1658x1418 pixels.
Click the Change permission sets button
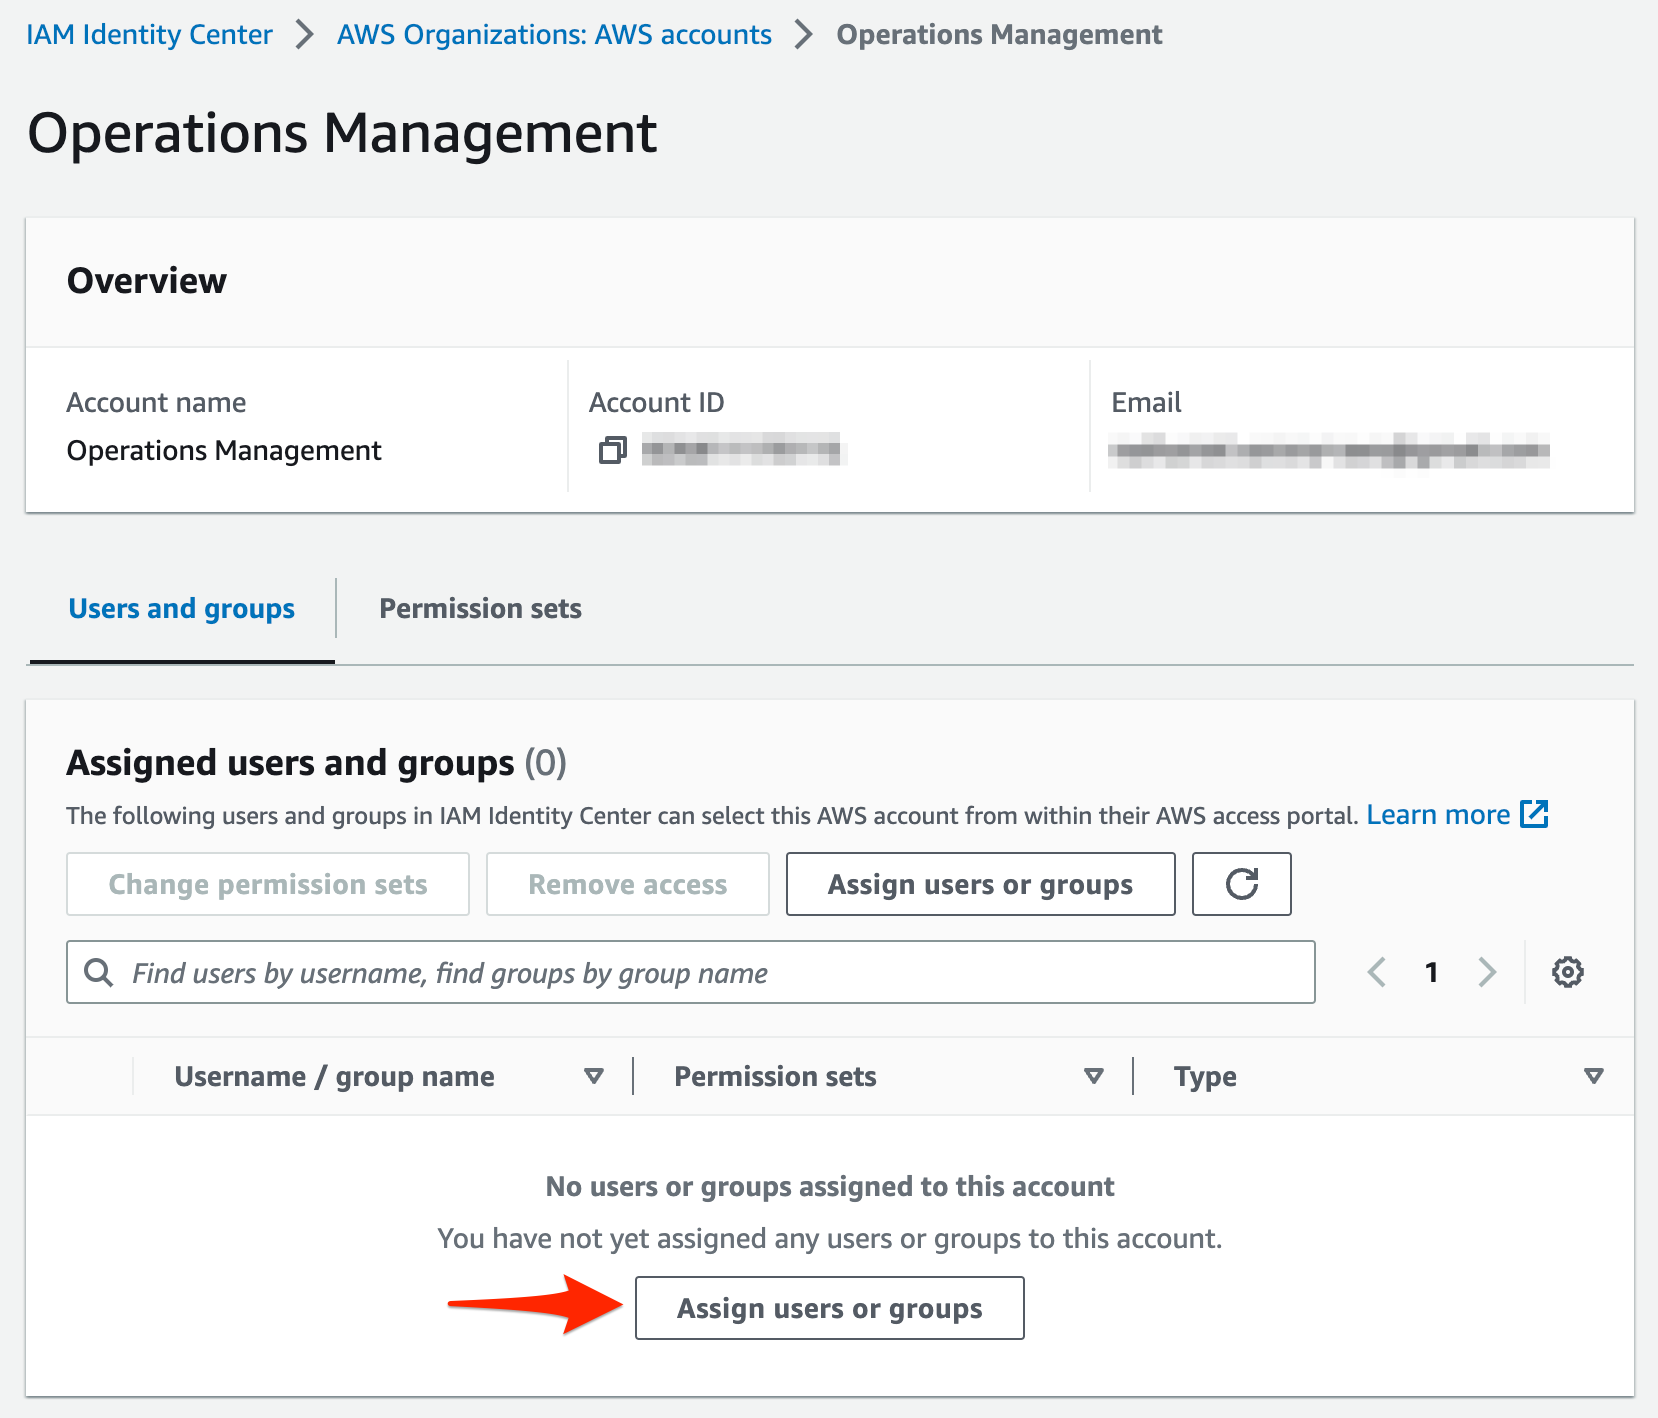(x=268, y=884)
